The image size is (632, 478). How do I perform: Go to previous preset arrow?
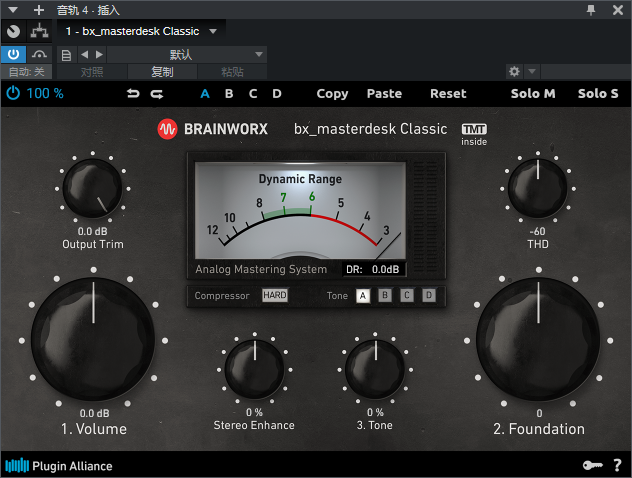(x=84, y=54)
